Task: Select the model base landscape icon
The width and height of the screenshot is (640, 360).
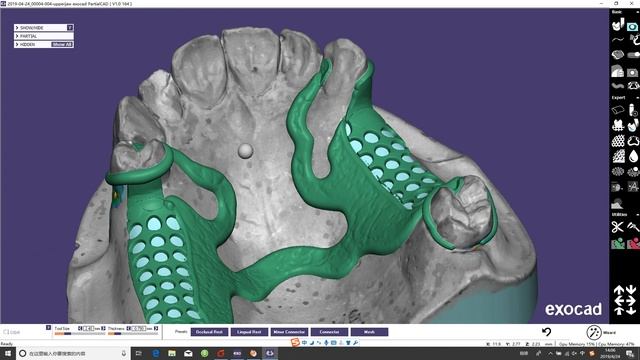Action: 617,203
